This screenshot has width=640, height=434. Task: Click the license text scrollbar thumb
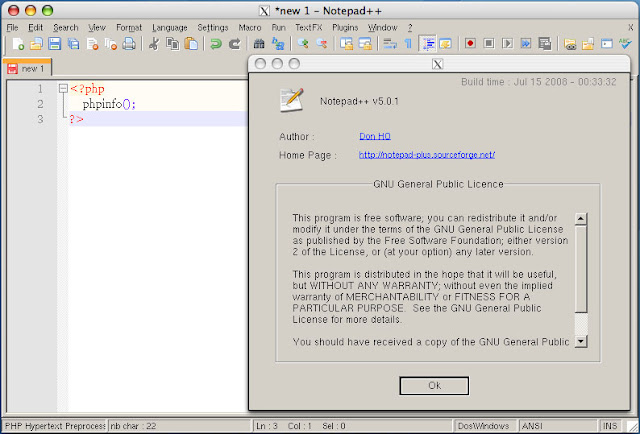[x=580, y=269]
